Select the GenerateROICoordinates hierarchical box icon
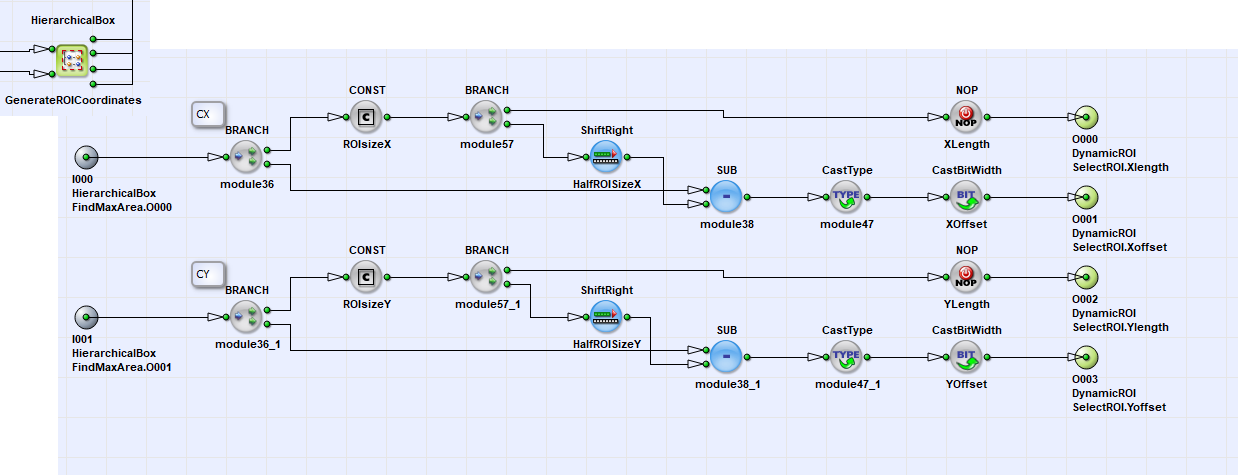The height and width of the screenshot is (475, 1238). 72,61
